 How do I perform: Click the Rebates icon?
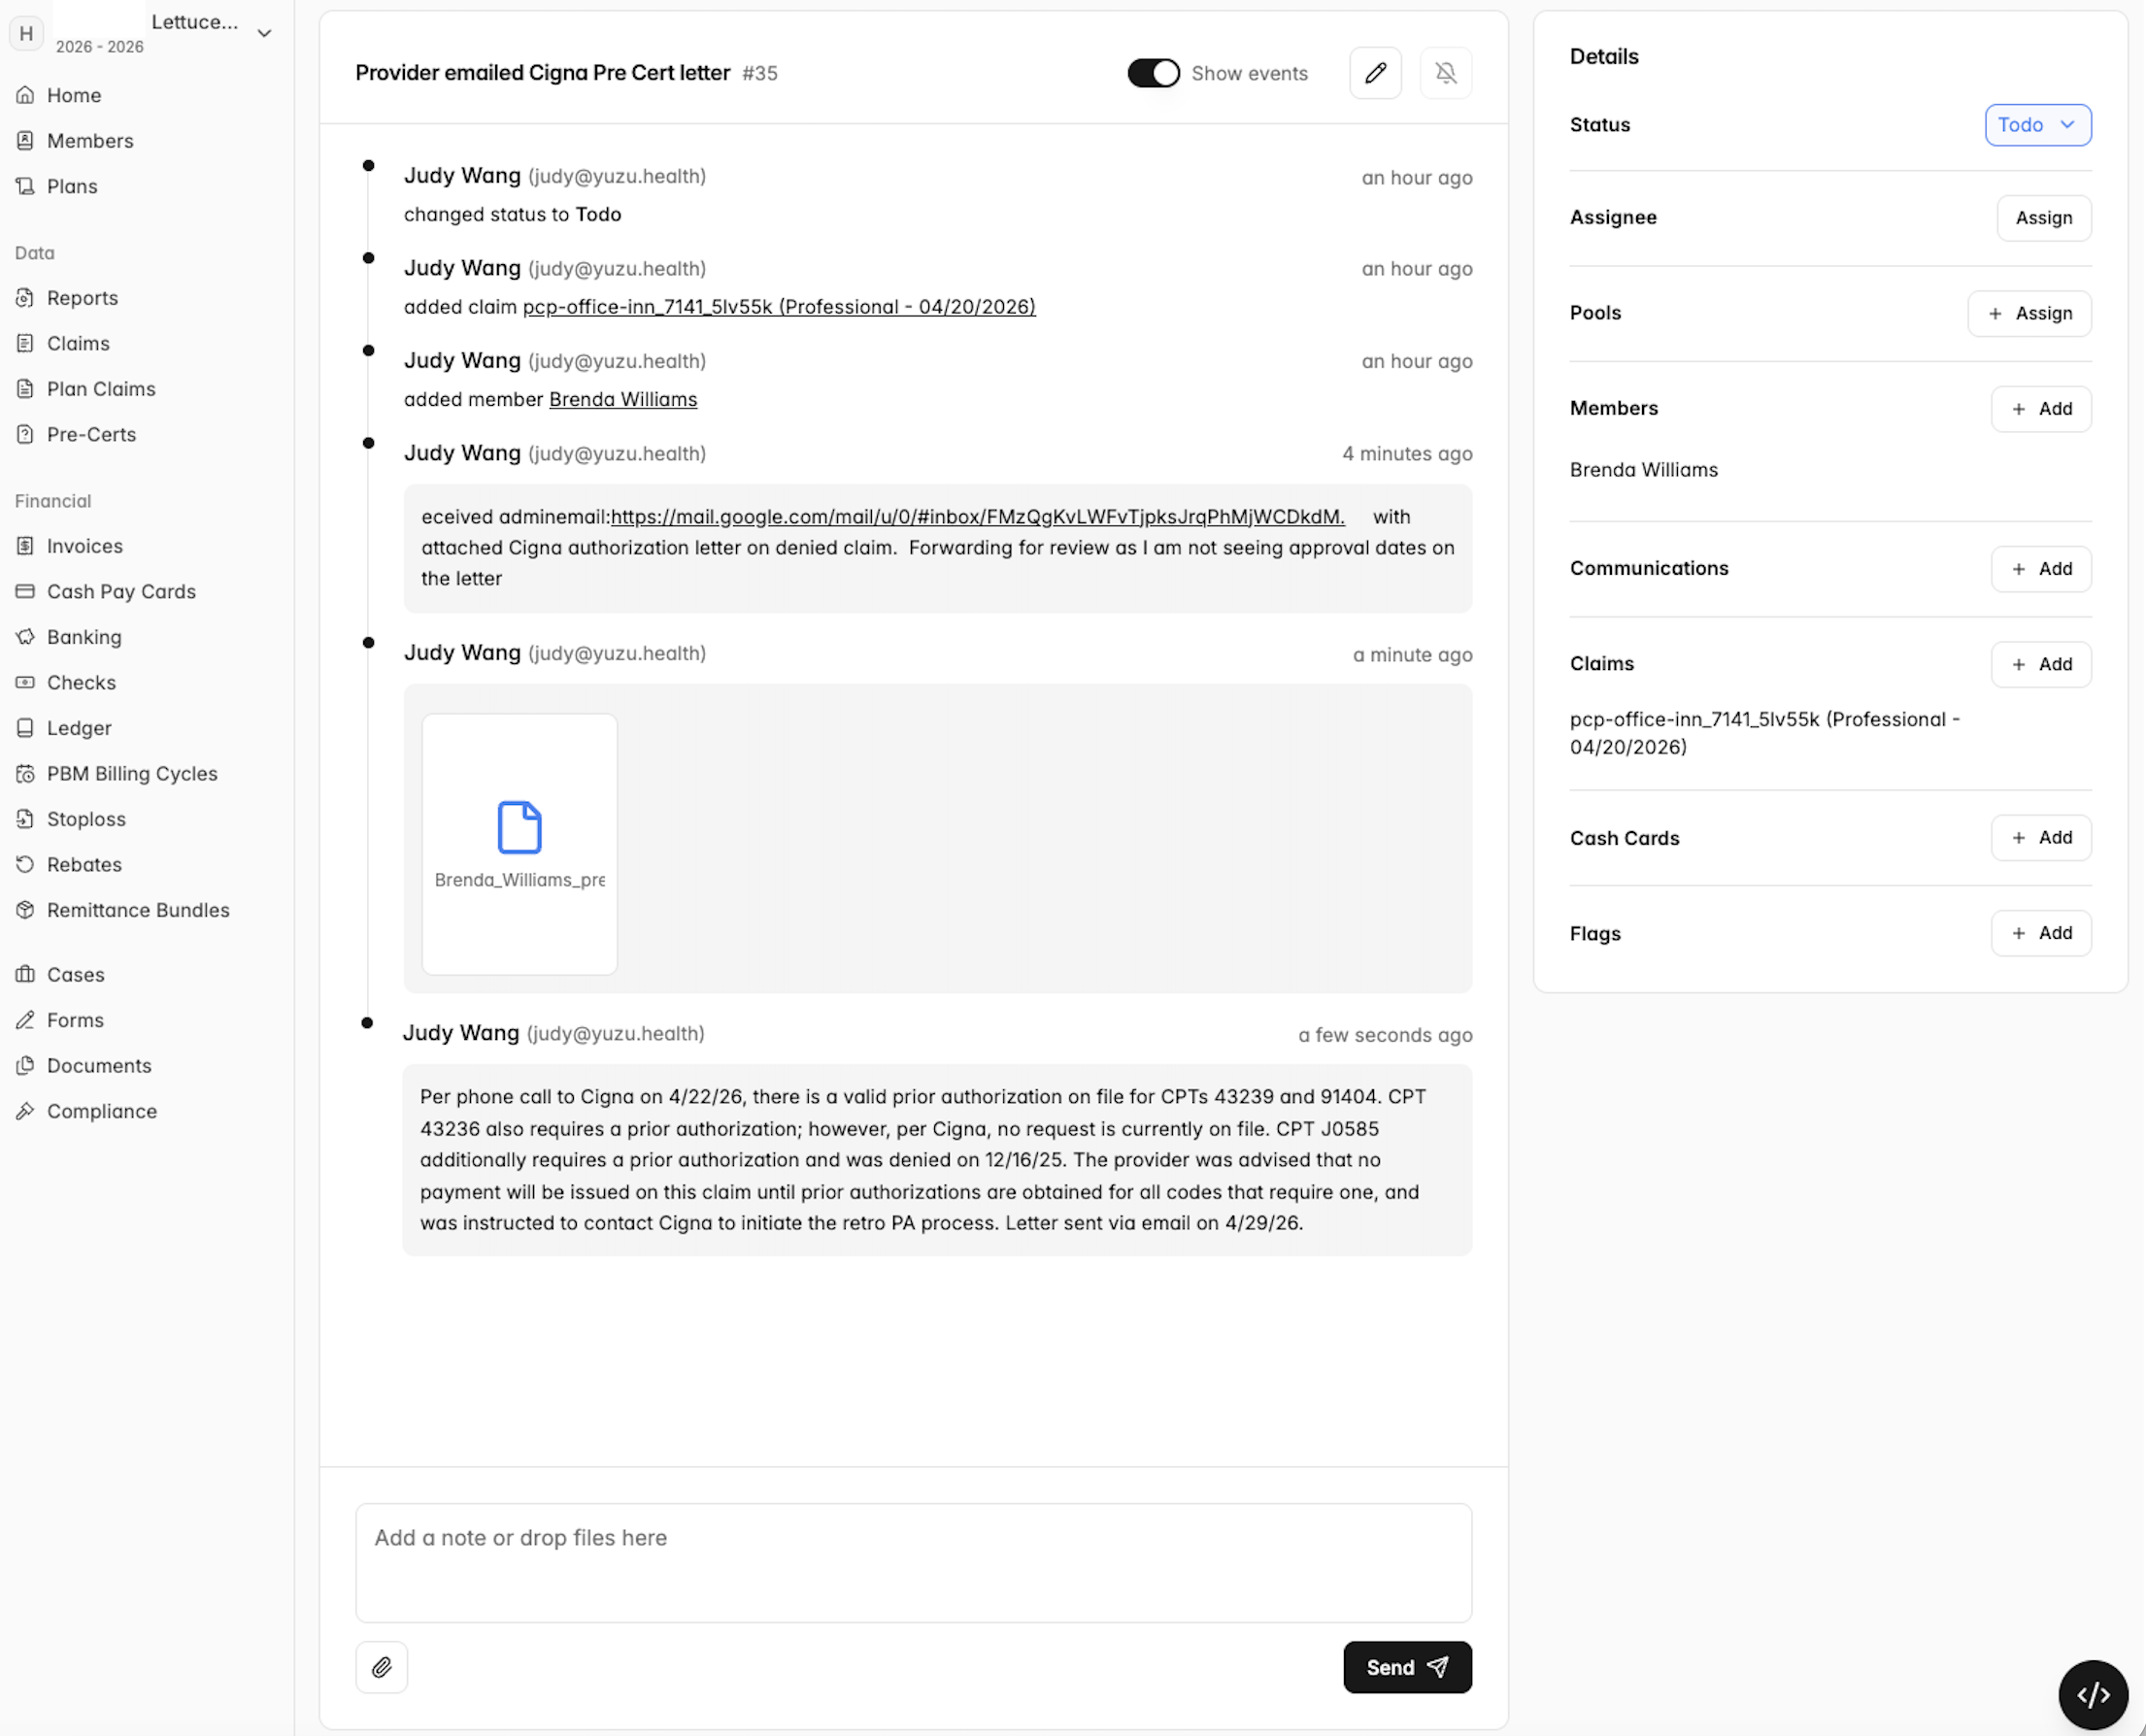pyautogui.click(x=25, y=864)
